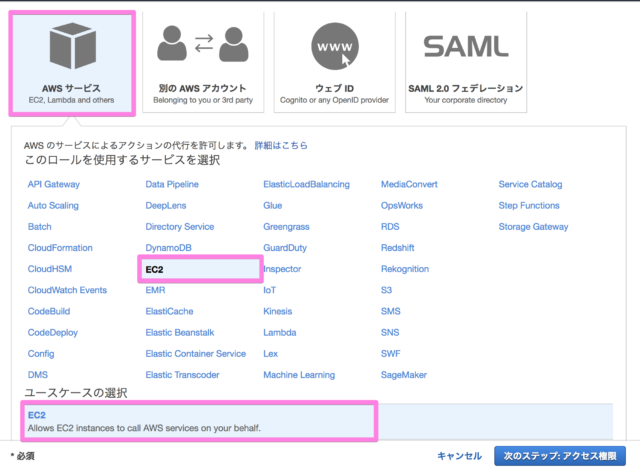
Task: Select Greengrass service
Action: point(286,227)
